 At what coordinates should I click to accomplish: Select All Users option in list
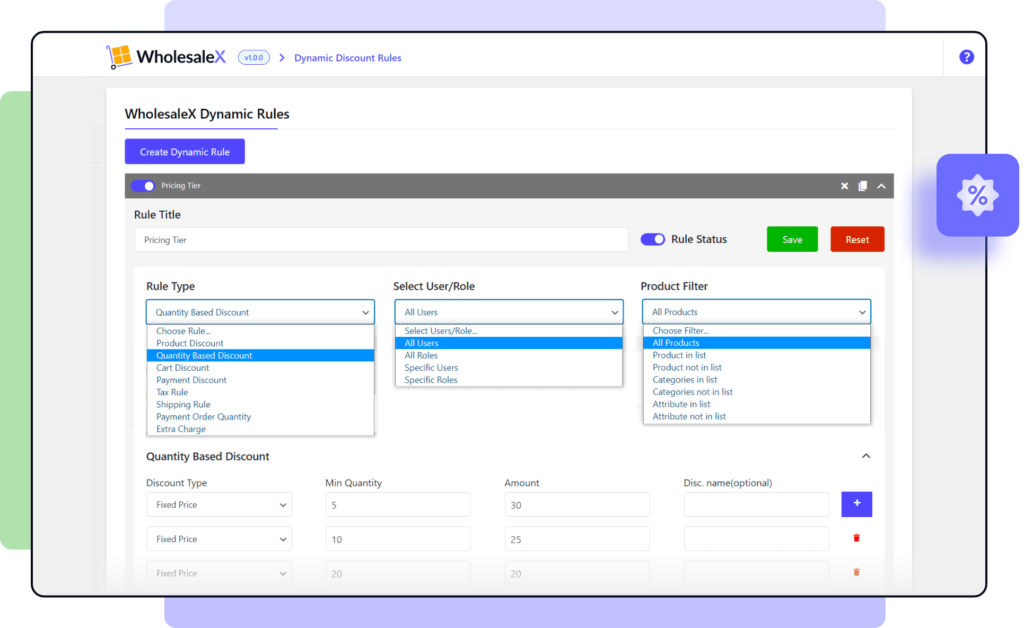point(509,343)
